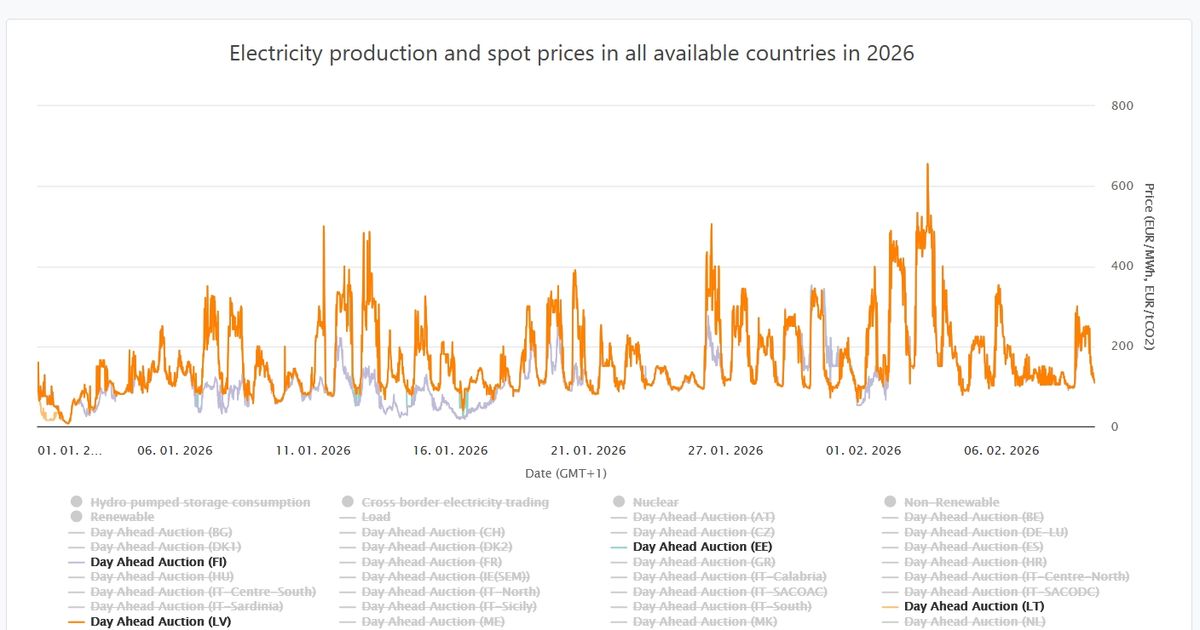Click the highest price peak on the chart
1200x630 pixels.
pyautogui.click(x=928, y=165)
